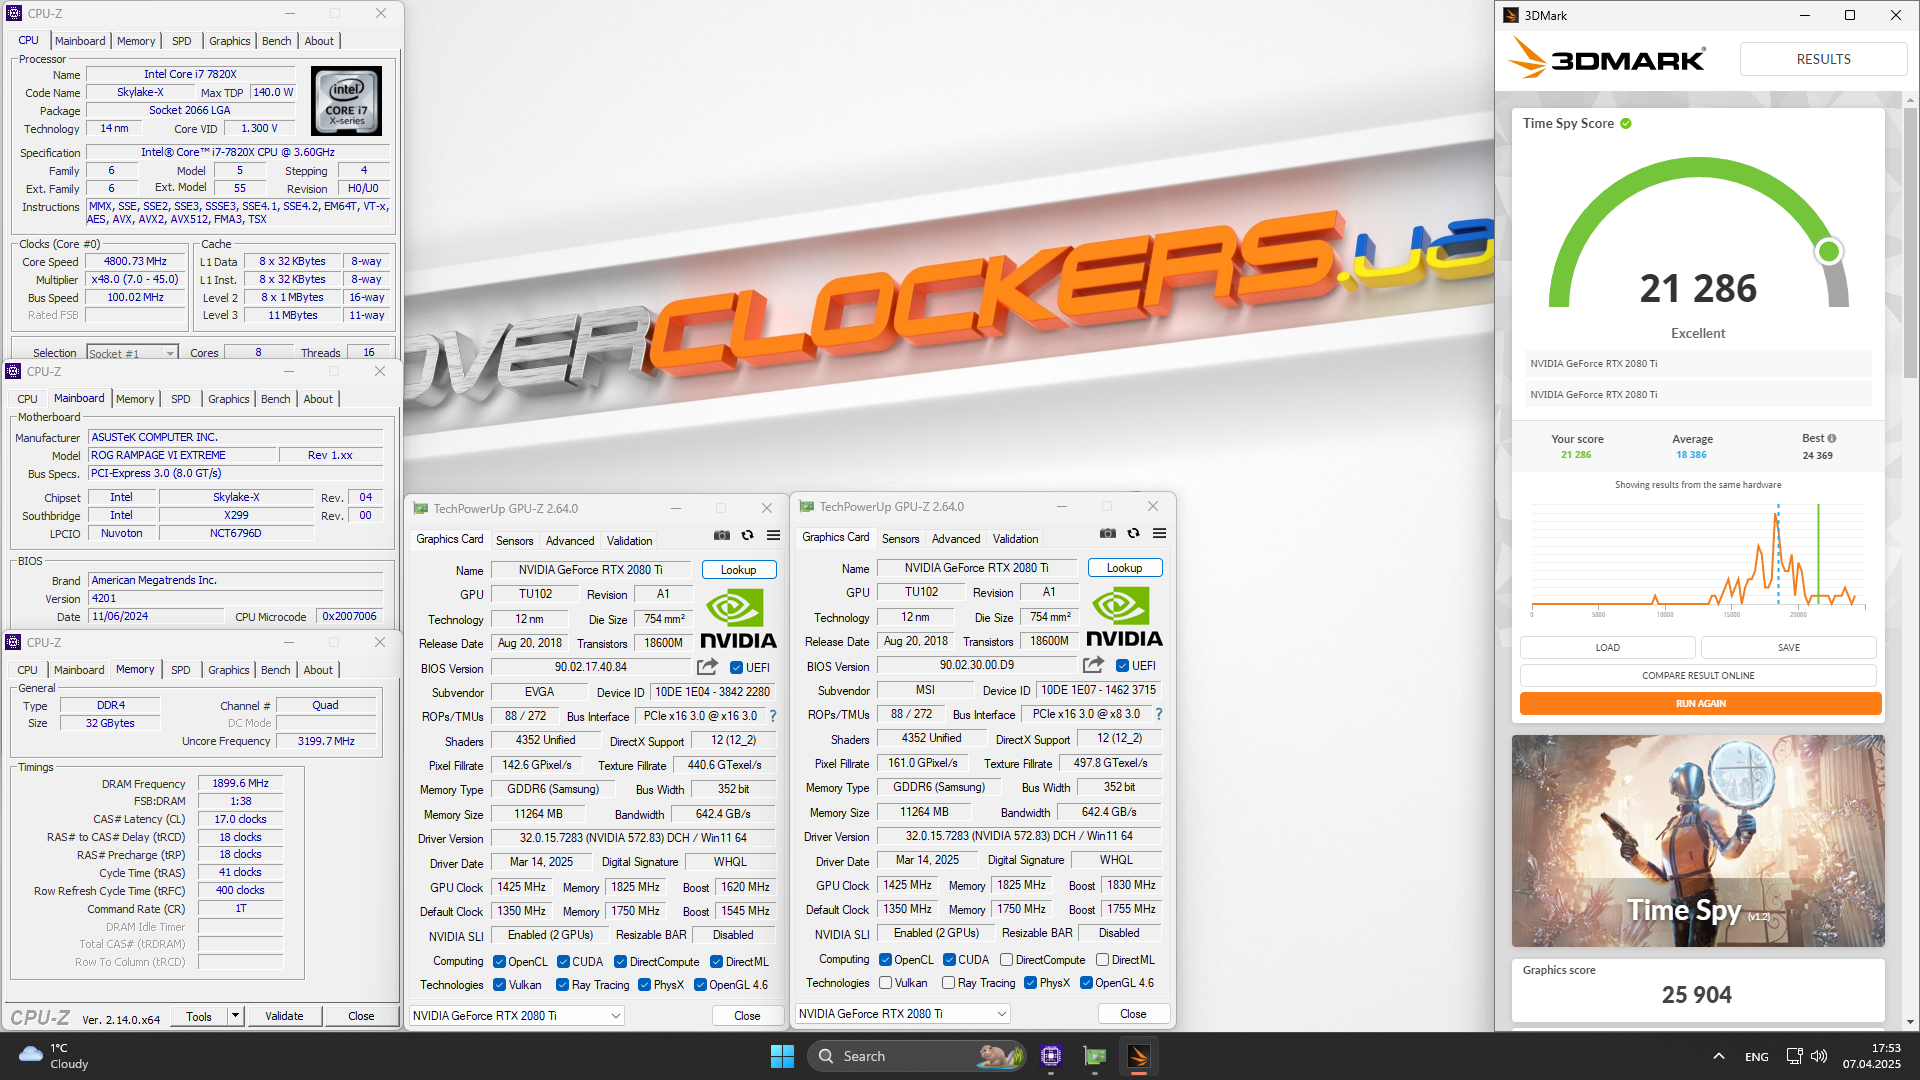
Task: Toggle UEFI checkbox in left GPU-Z
Action: (736, 668)
